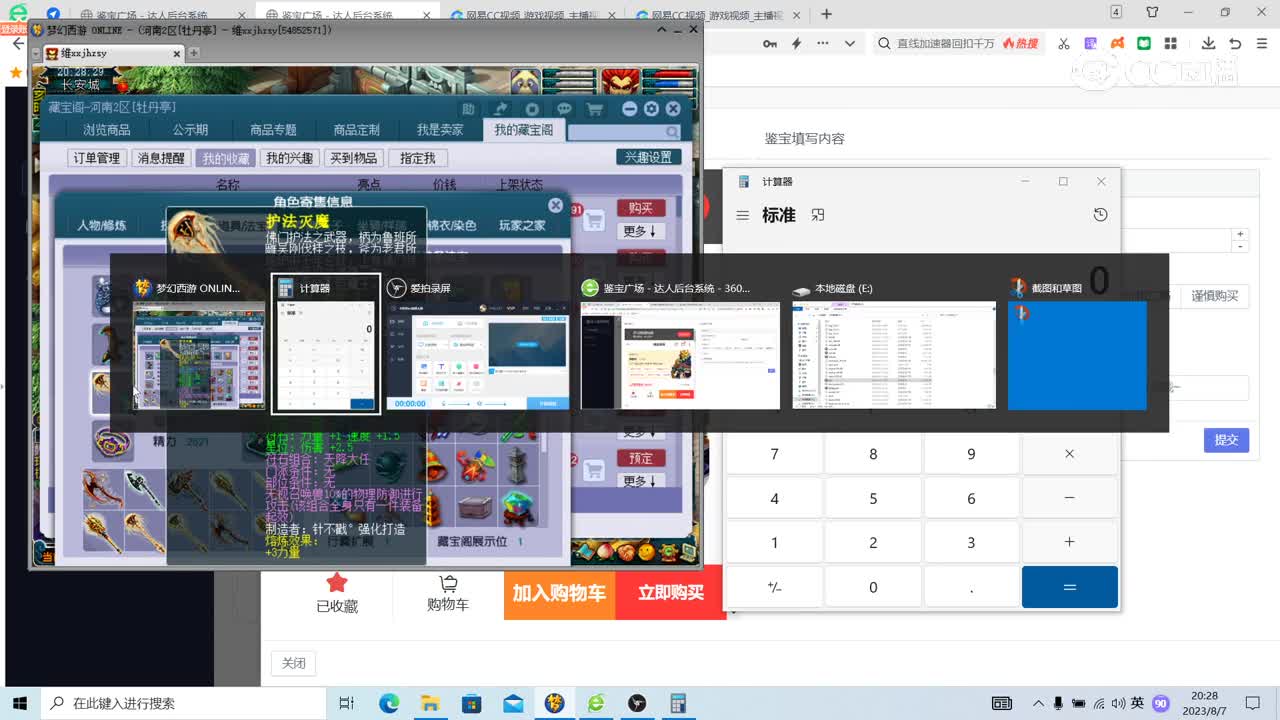Image resolution: width=1280 pixels, height=720 pixels.
Task: Open a new browser tab
Action: tap(826, 14)
